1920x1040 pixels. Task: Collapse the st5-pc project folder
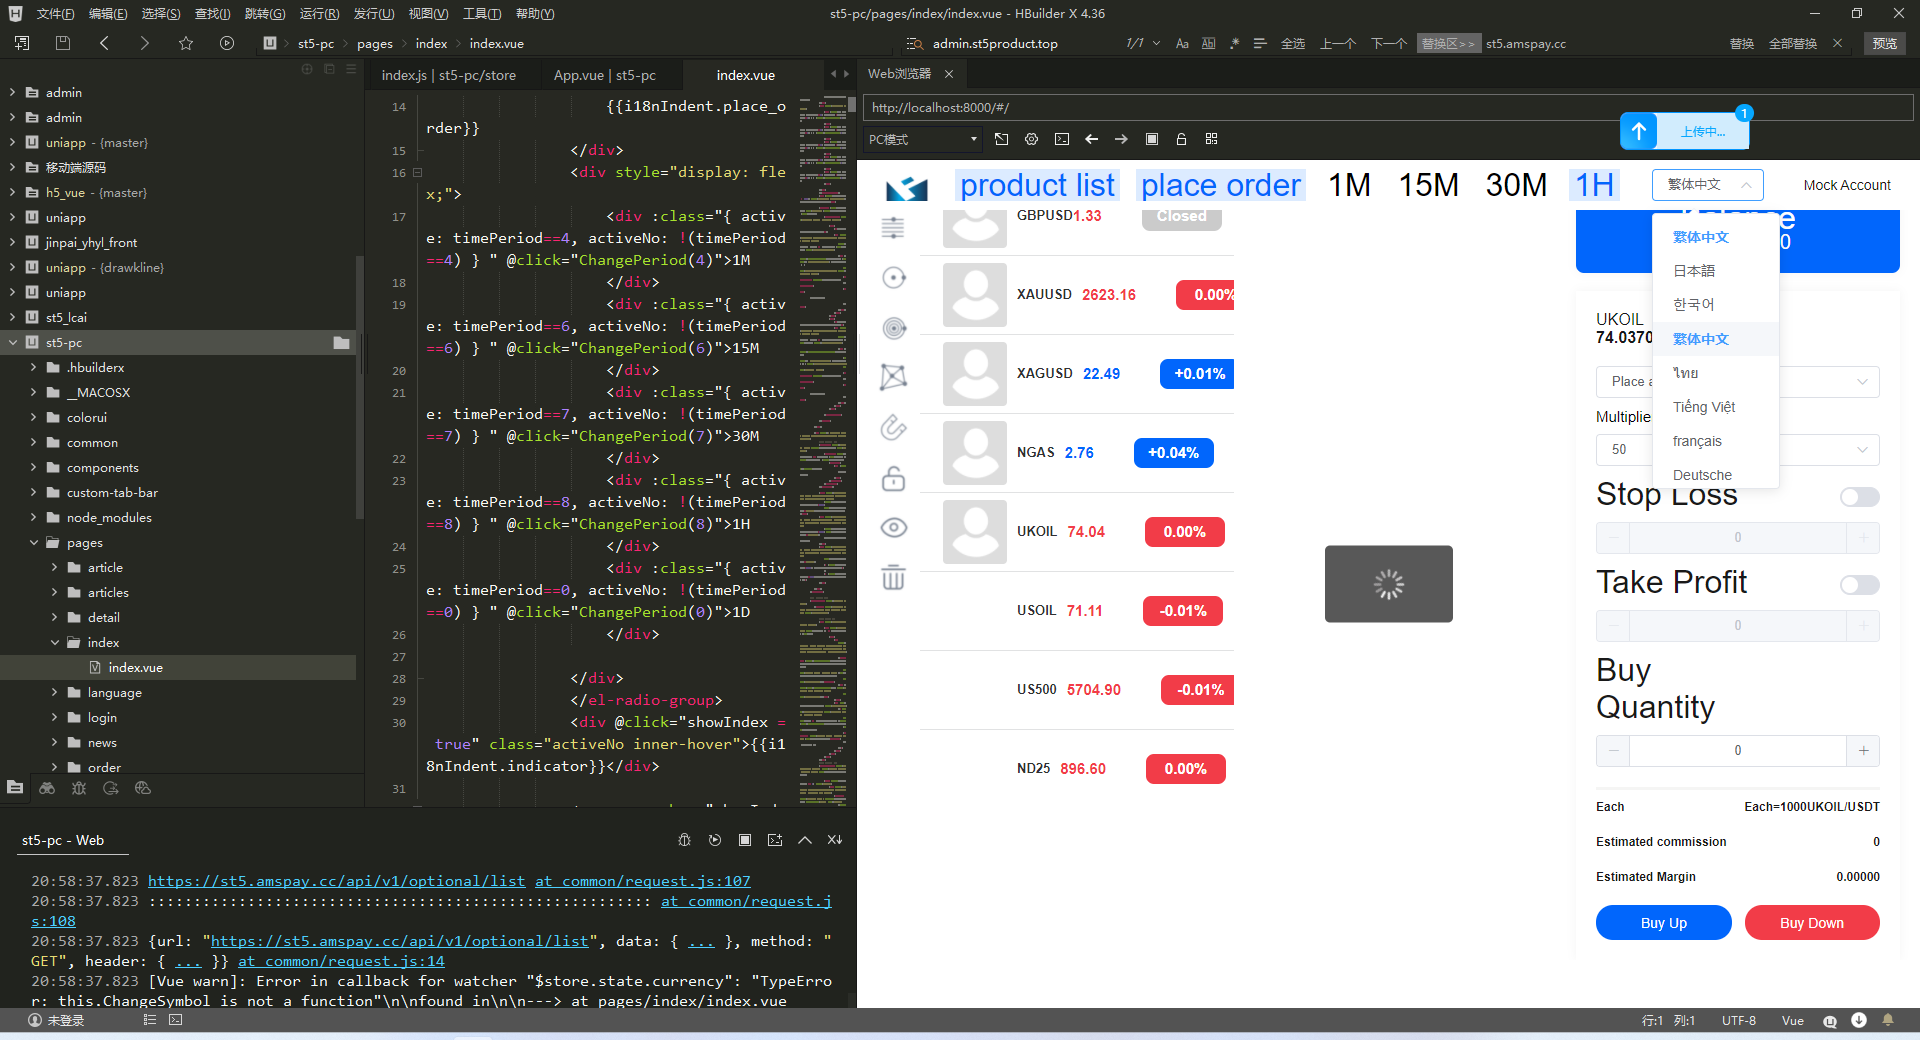pos(13,342)
